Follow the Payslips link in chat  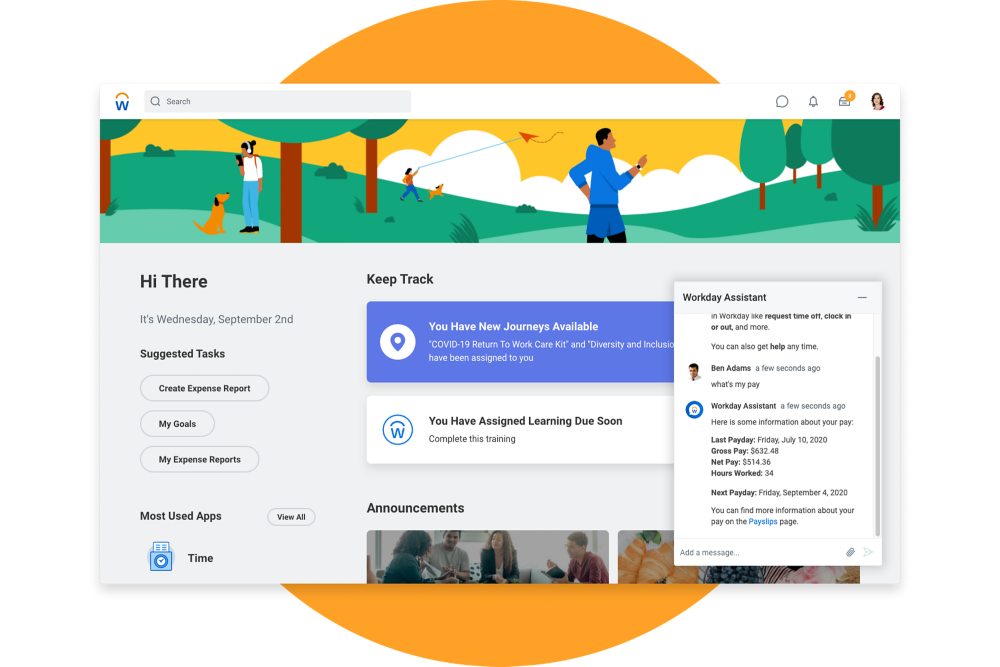coord(763,522)
